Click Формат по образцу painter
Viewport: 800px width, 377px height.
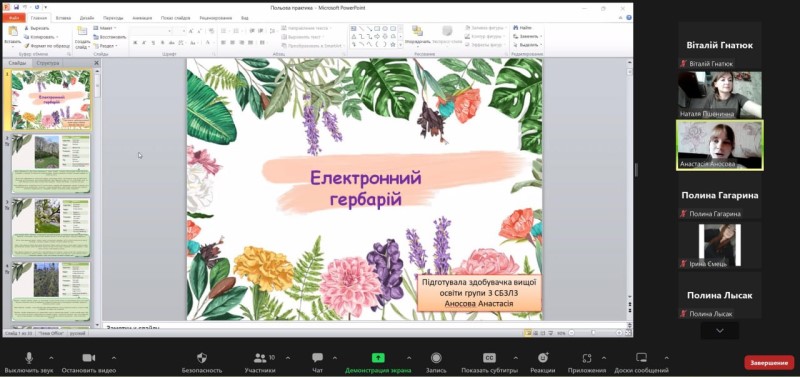click(x=47, y=45)
